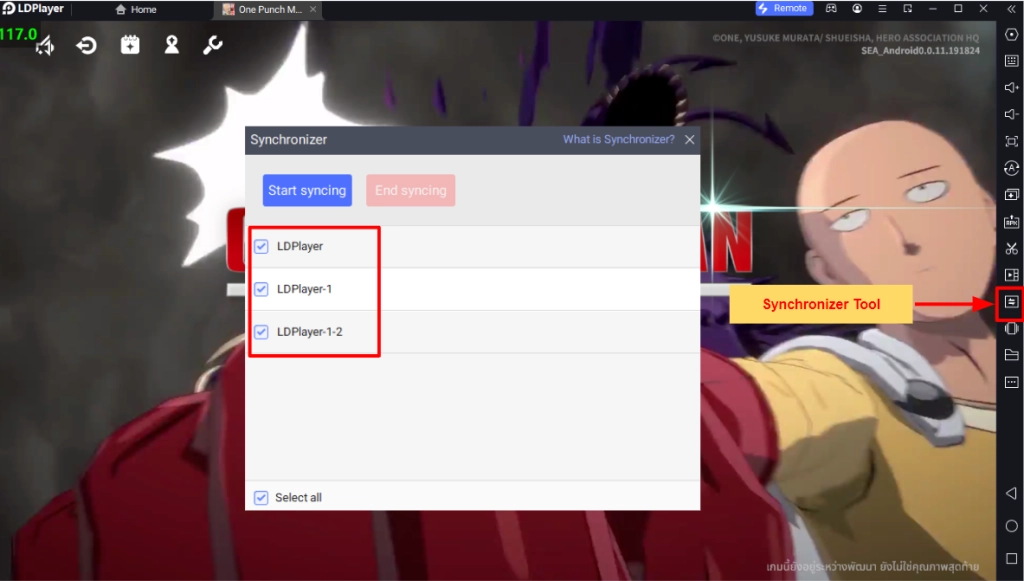Click the in-game wrench settings icon
The height and width of the screenshot is (581, 1024).
(x=212, y=45)
